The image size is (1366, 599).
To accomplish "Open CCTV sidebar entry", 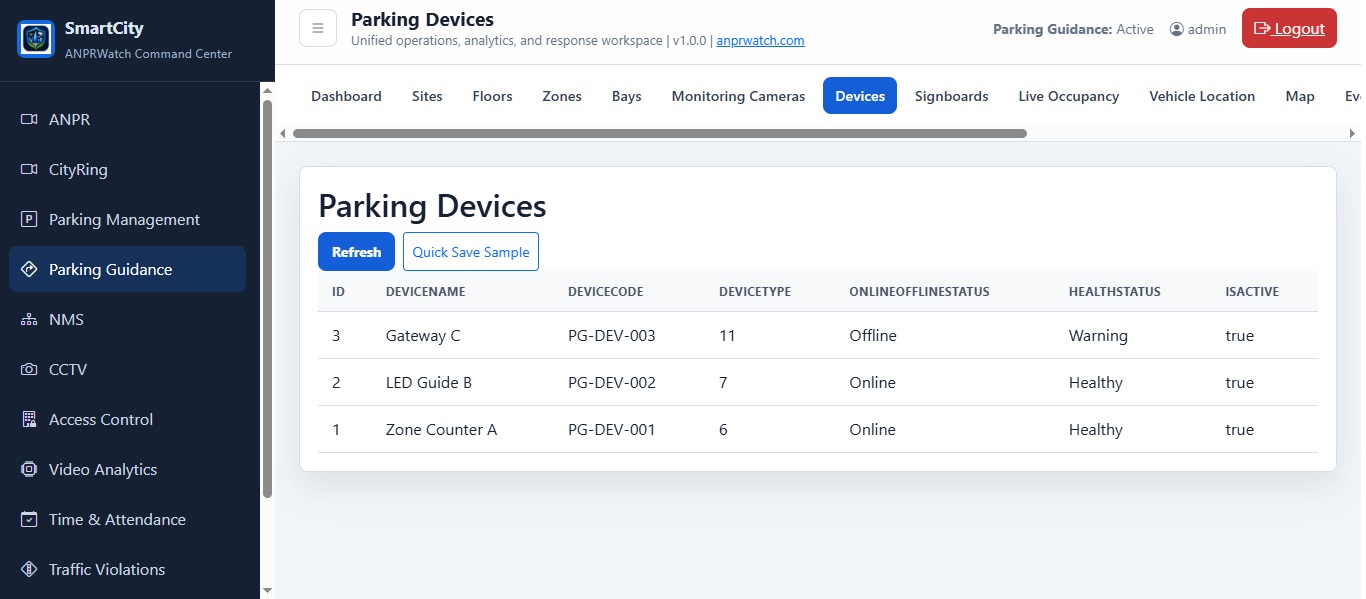I will click(x=127, y=369).
